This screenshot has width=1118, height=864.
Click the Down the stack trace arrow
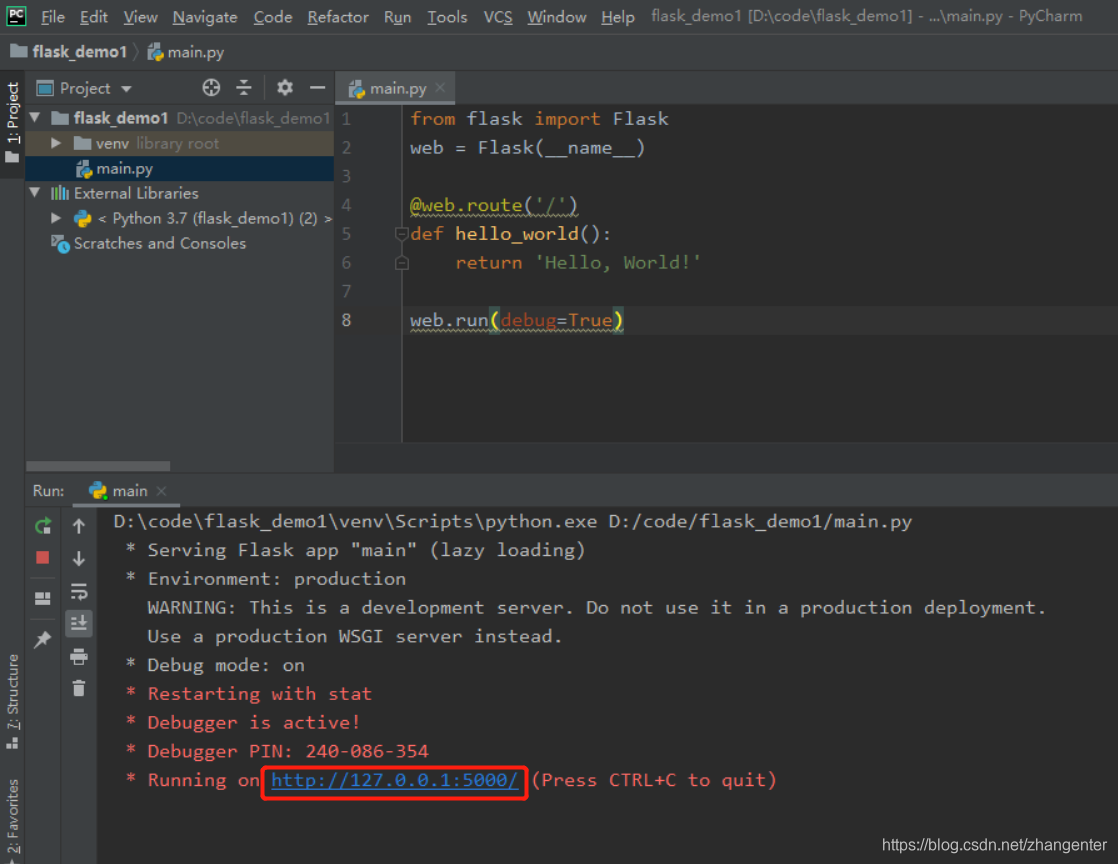coord(79,558)
